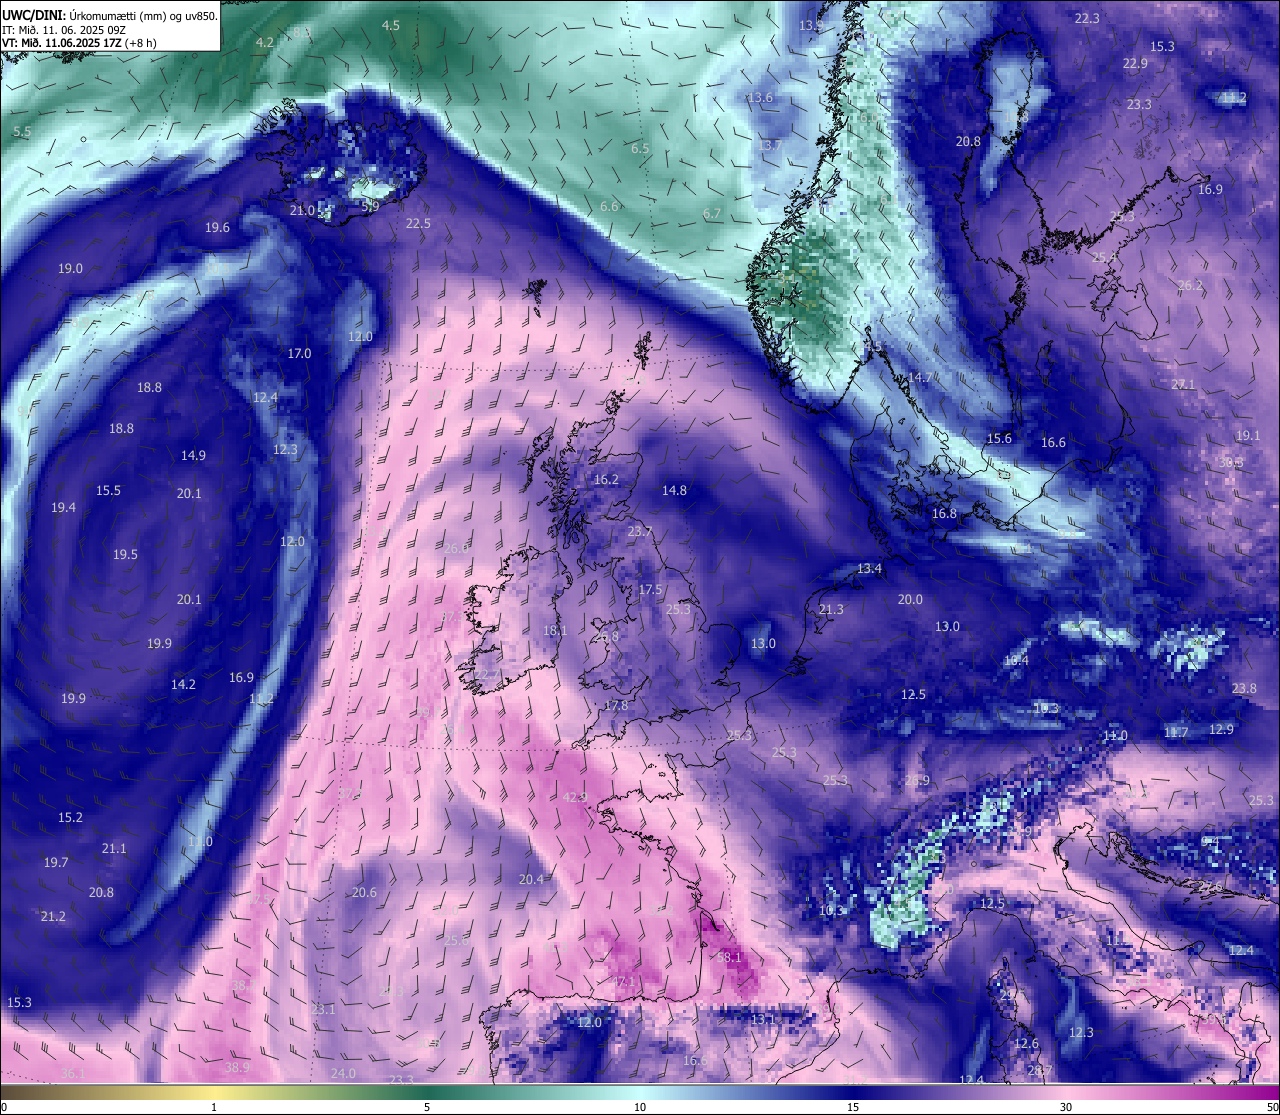Click the 14.8 value in the North Sea

[x=674, y=490]
